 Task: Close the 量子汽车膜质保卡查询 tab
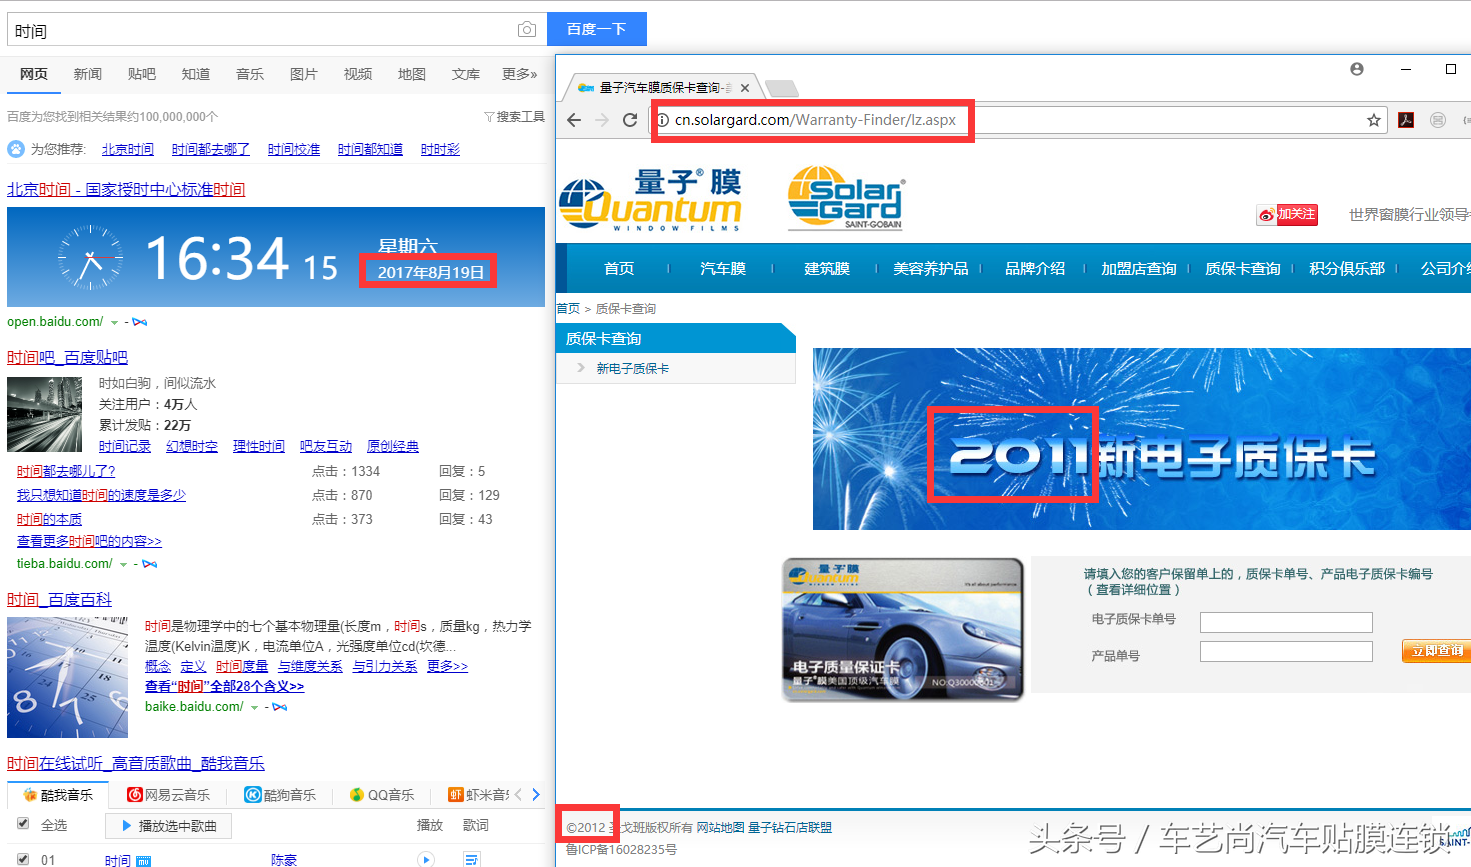click(x=745, y=88)
